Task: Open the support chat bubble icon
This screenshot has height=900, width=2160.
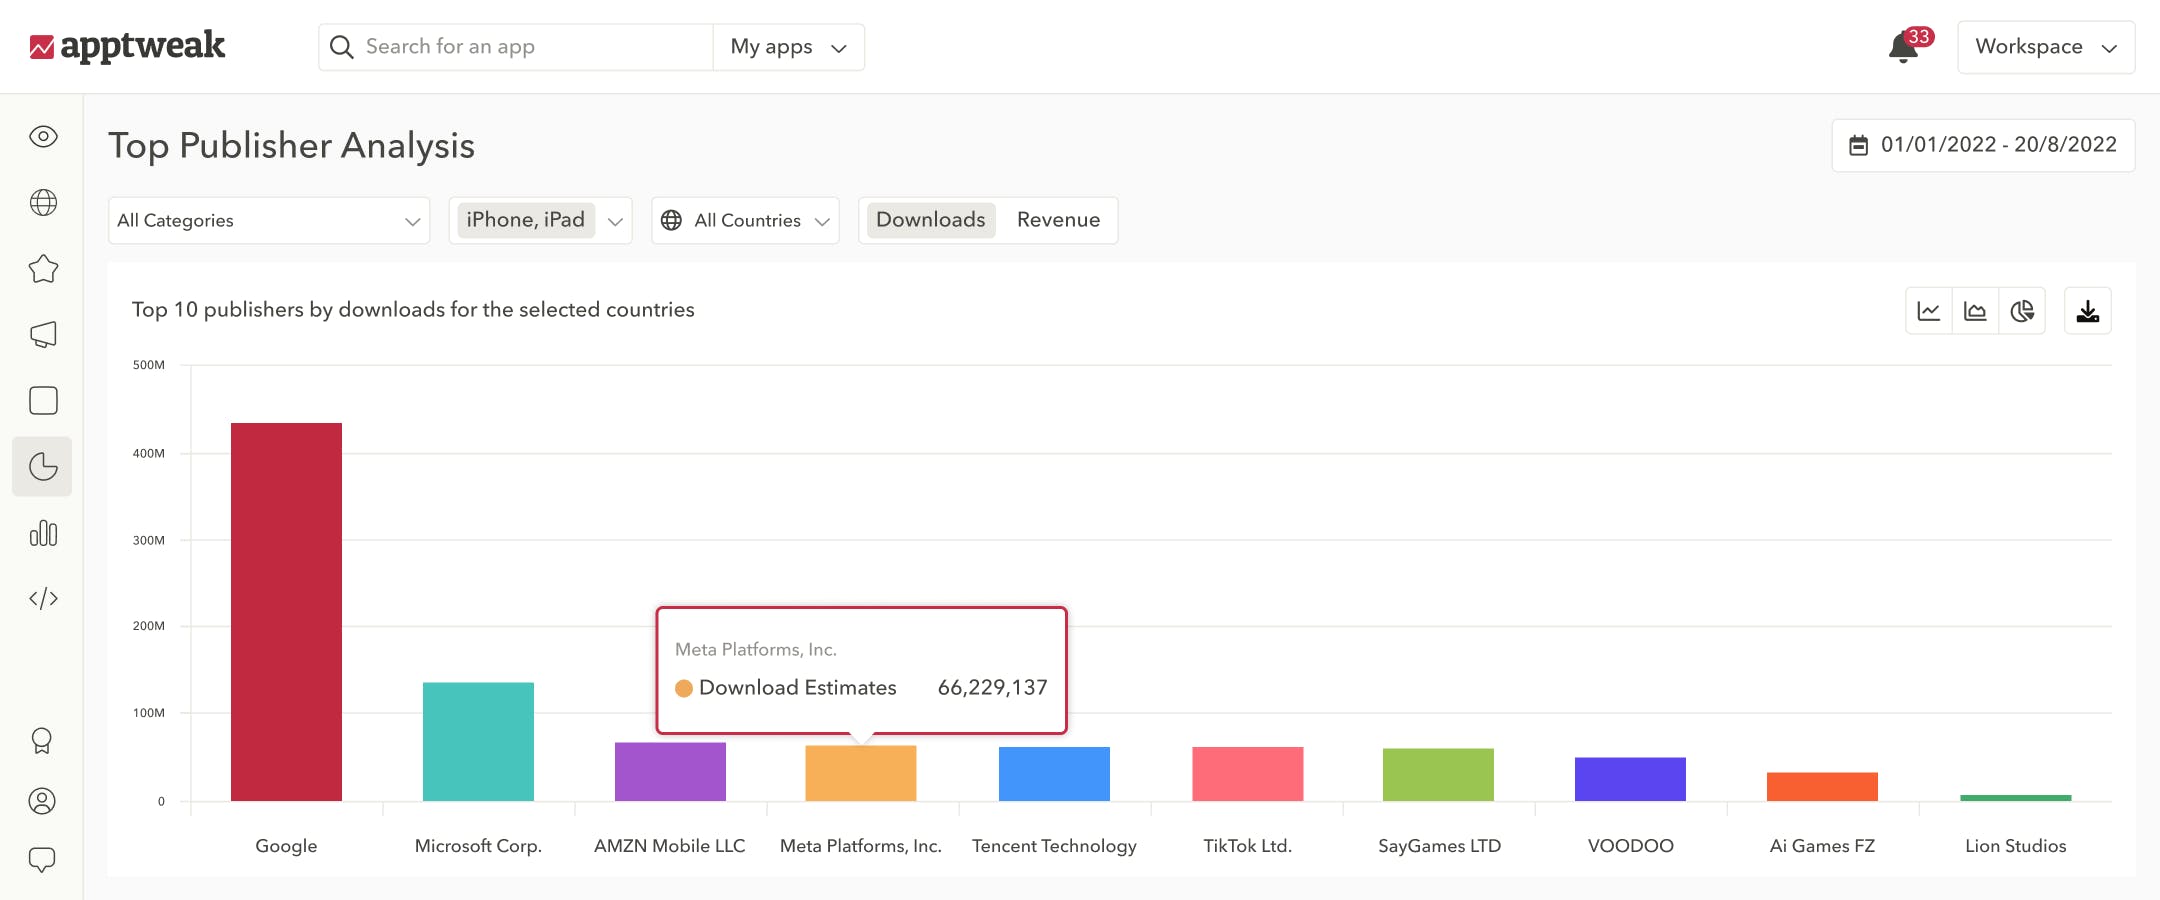Action: click(42, 858)
